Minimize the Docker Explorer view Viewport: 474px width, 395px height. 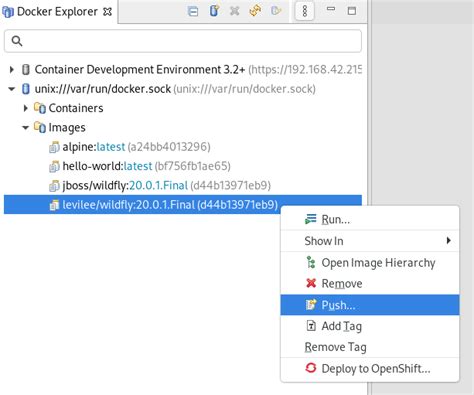pos(331,9)
